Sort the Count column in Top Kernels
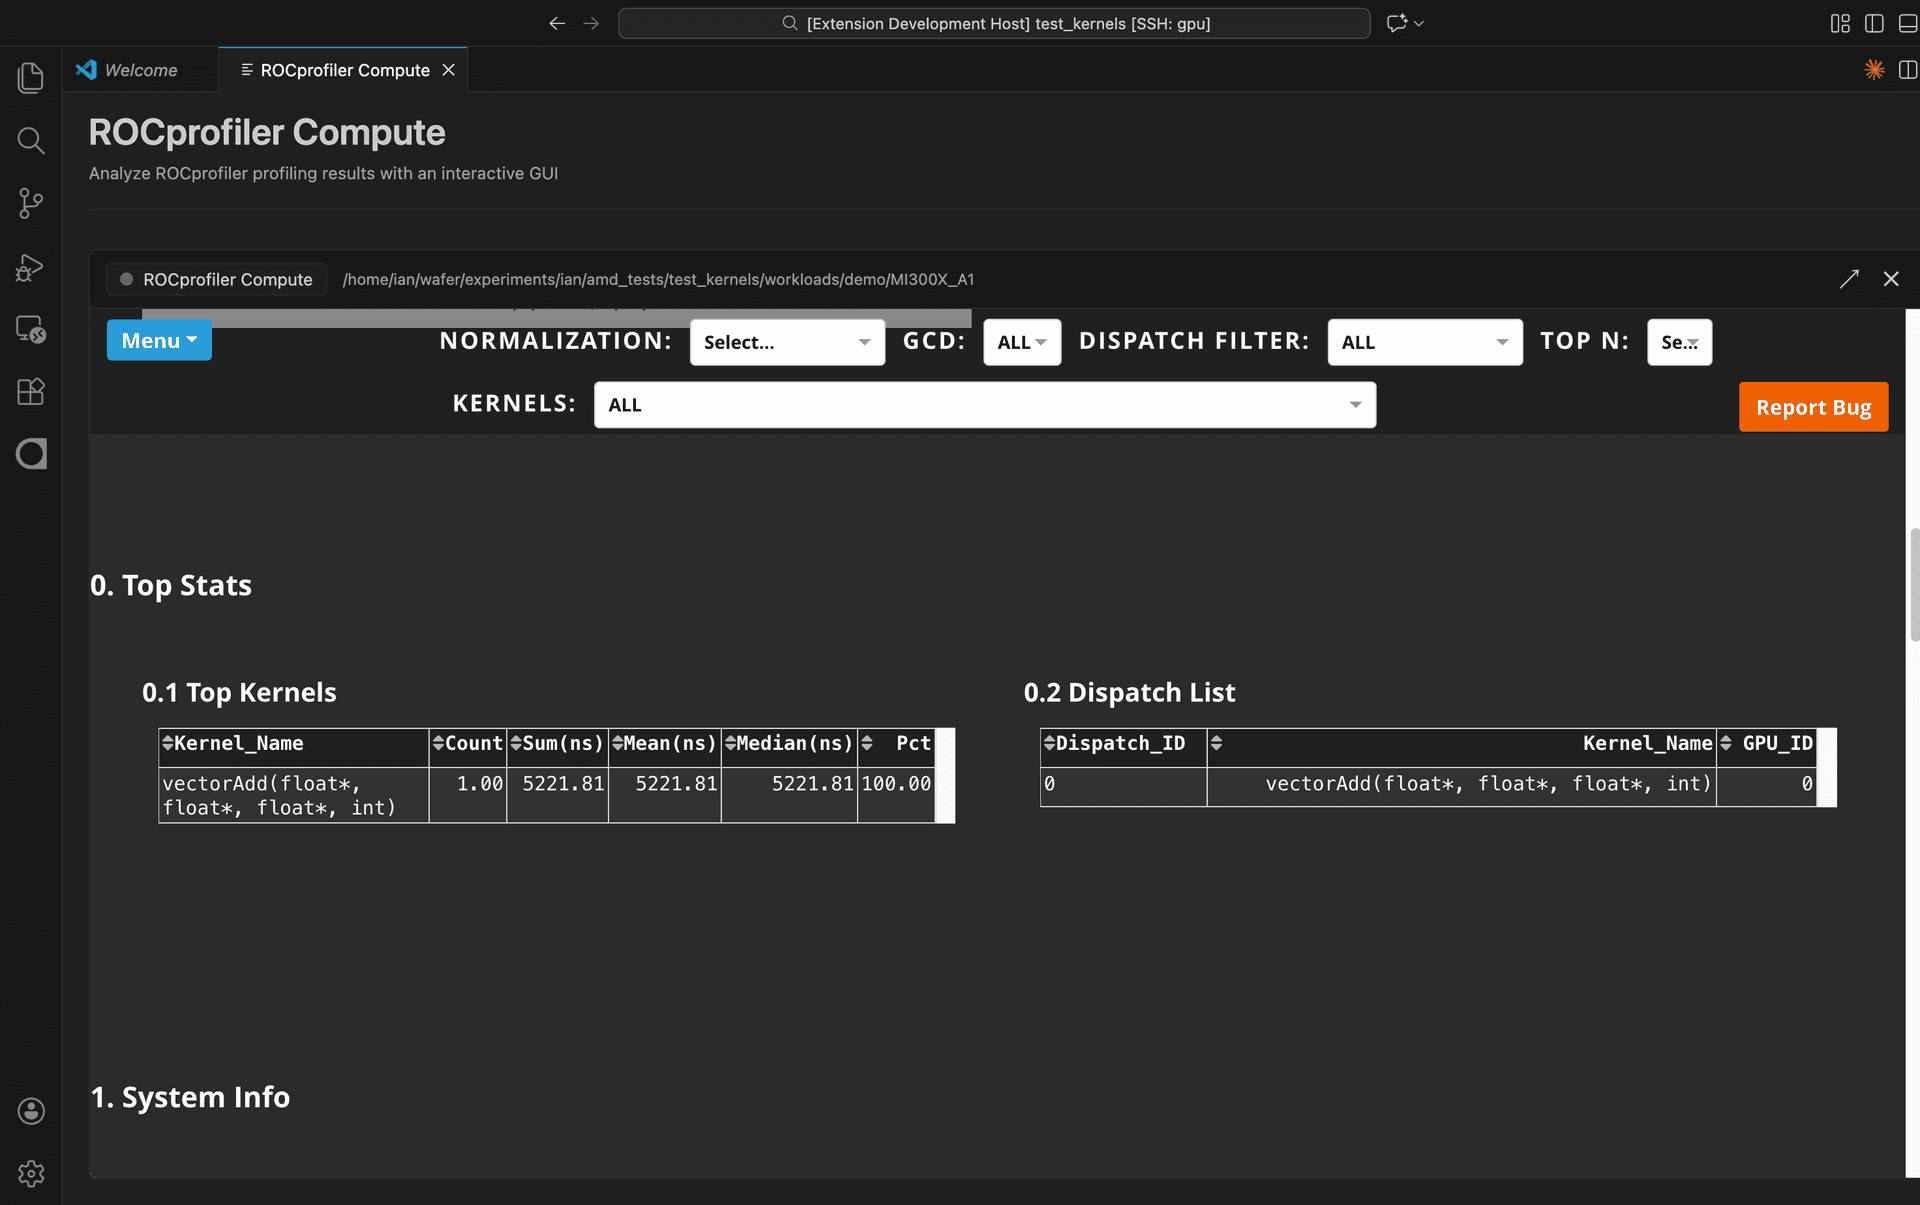 point(438,743)
